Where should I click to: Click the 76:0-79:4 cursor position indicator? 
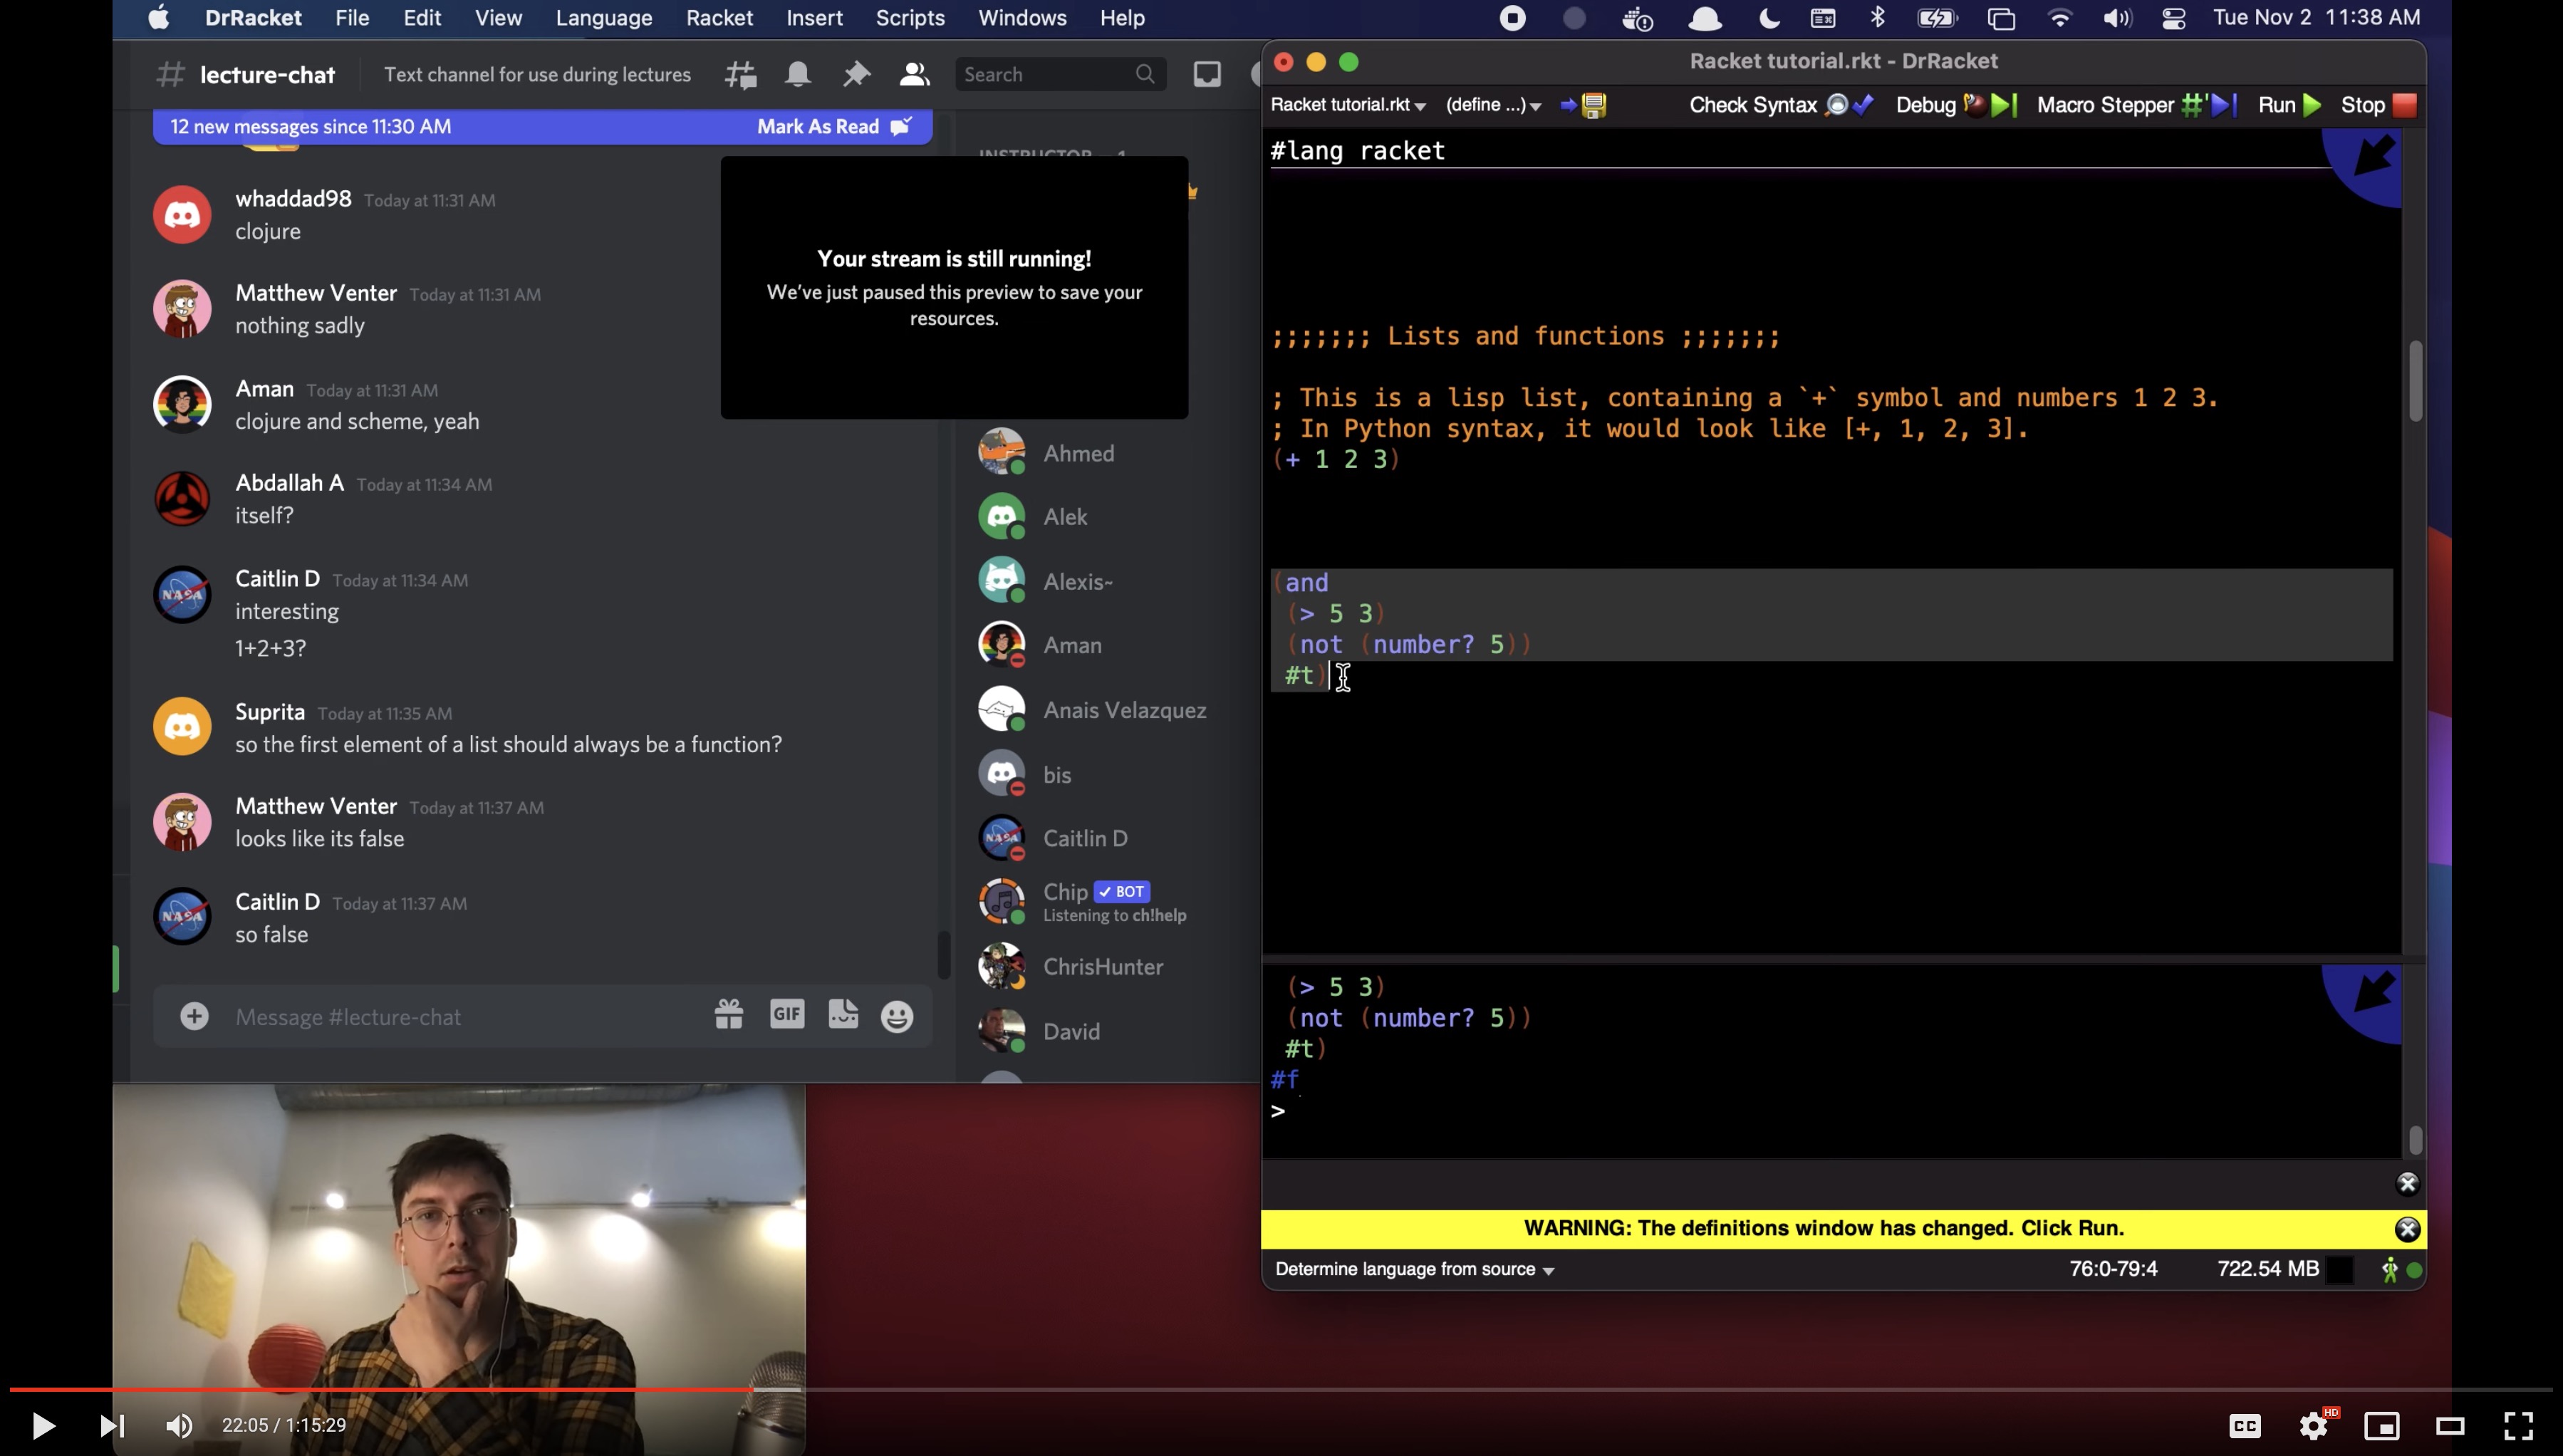[x=2113, y=1269]
